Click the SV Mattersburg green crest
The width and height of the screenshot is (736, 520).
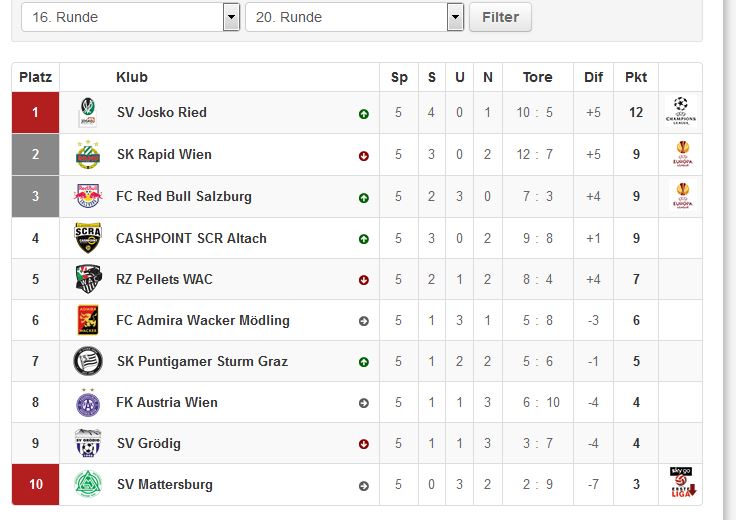(88, 484)
